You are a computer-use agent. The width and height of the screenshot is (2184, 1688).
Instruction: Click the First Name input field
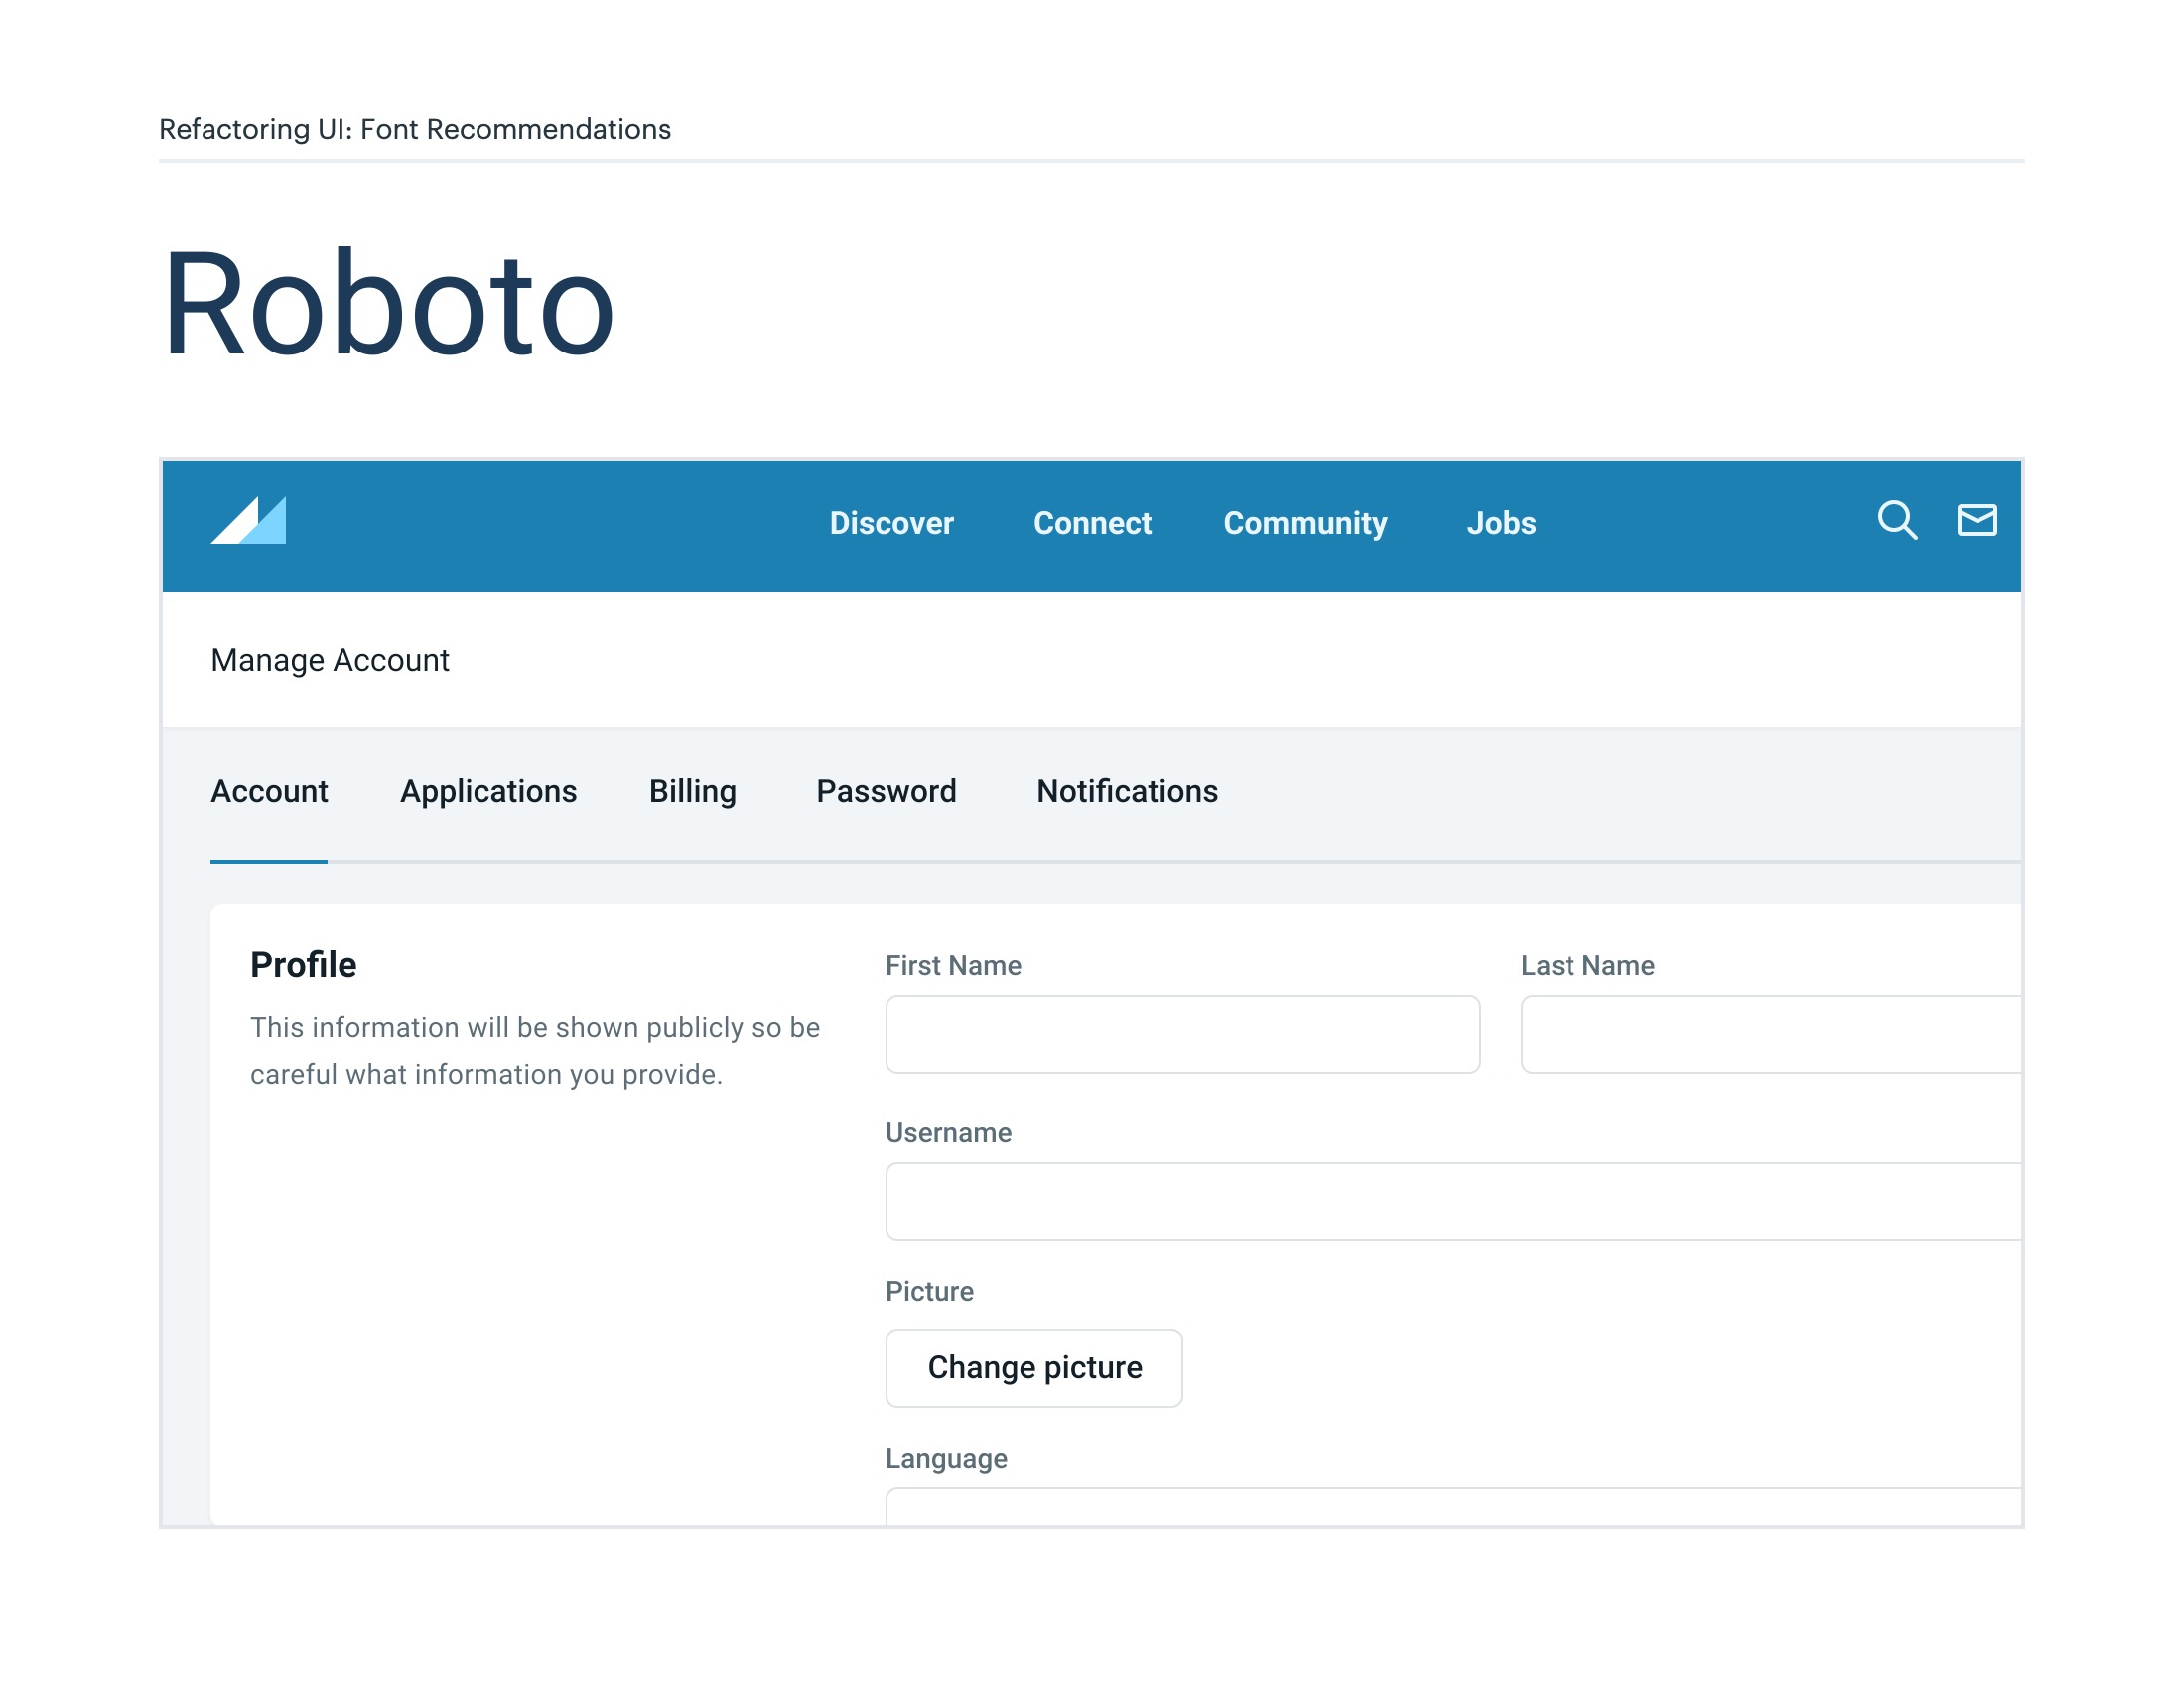point(1182,1034)
